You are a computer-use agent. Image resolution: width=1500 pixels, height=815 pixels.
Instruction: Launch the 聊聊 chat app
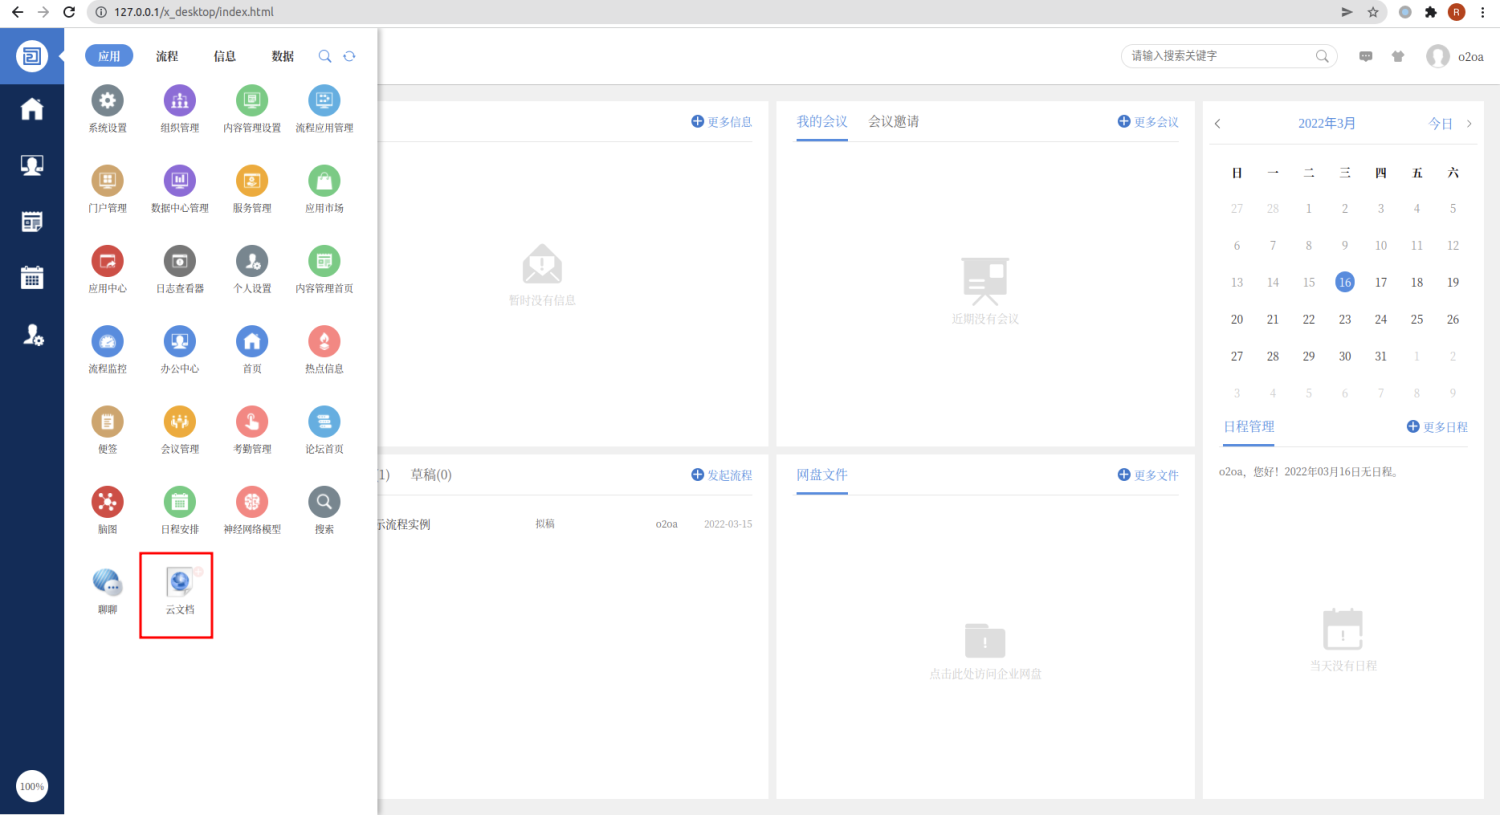pyautogui.click(x=107, y=584)
